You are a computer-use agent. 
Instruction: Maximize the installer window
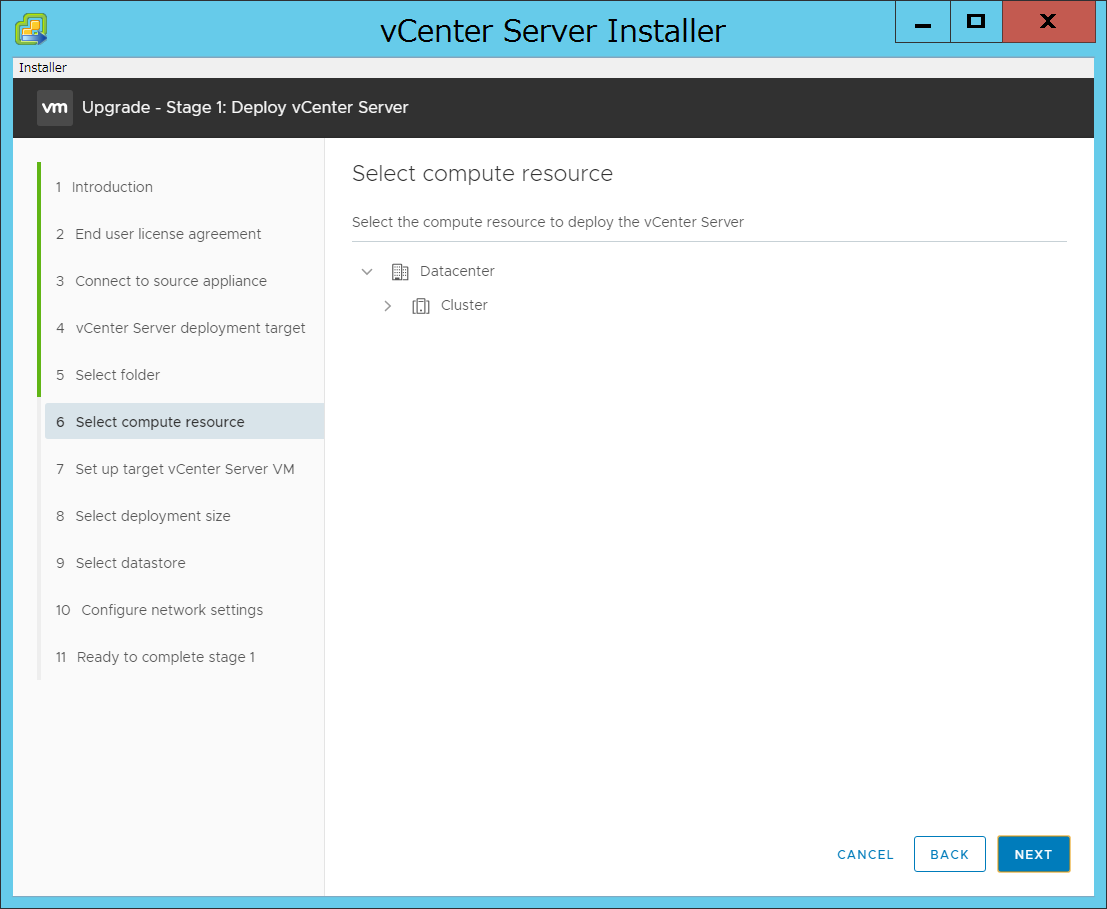[976, 22]
